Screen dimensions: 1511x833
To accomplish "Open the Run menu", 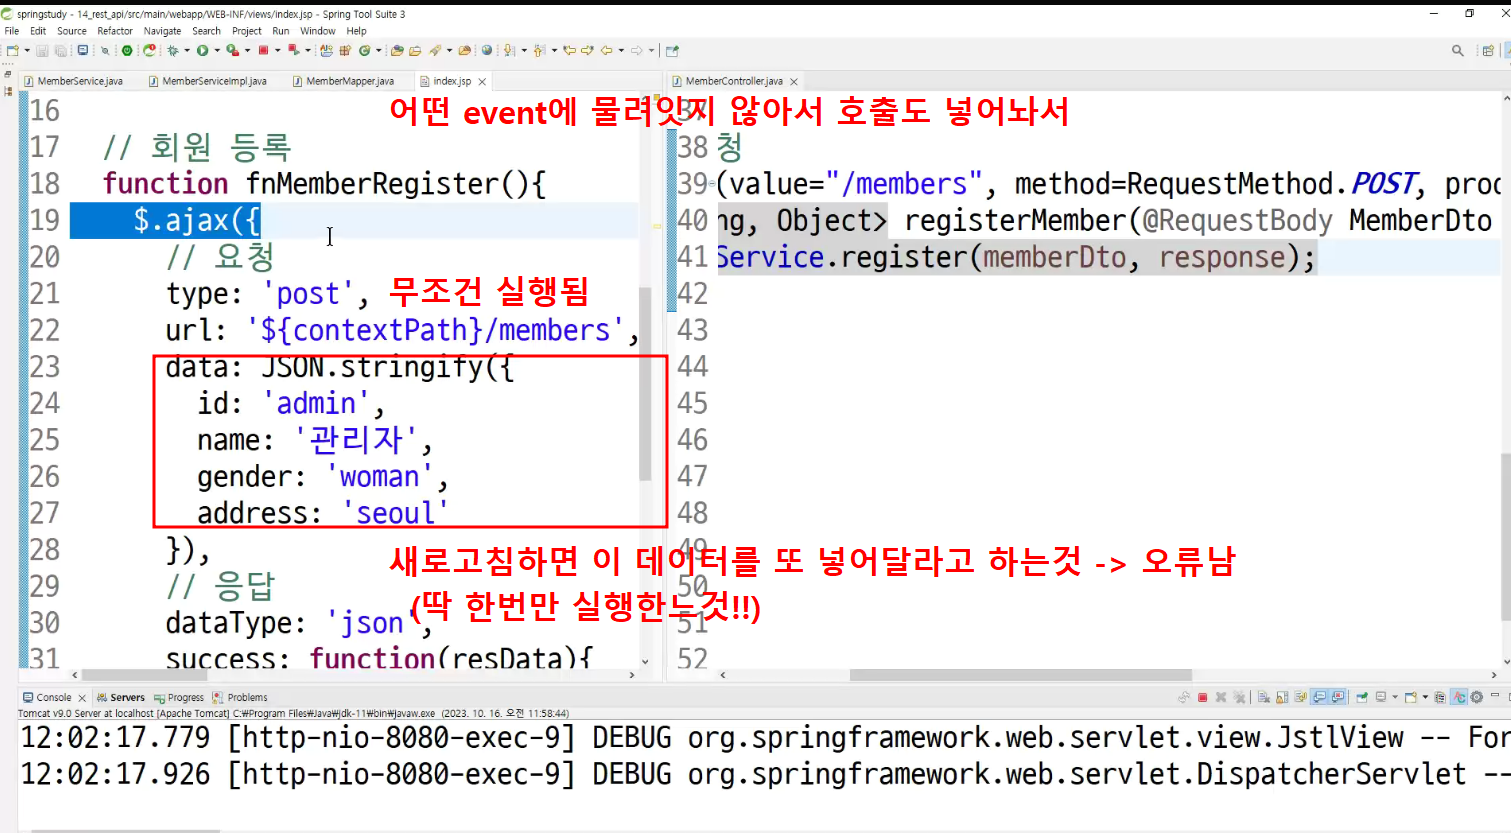I will point(281,31).
